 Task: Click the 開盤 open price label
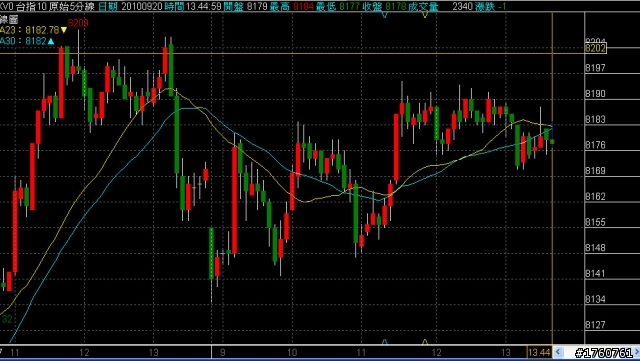(x=233, y=7)
